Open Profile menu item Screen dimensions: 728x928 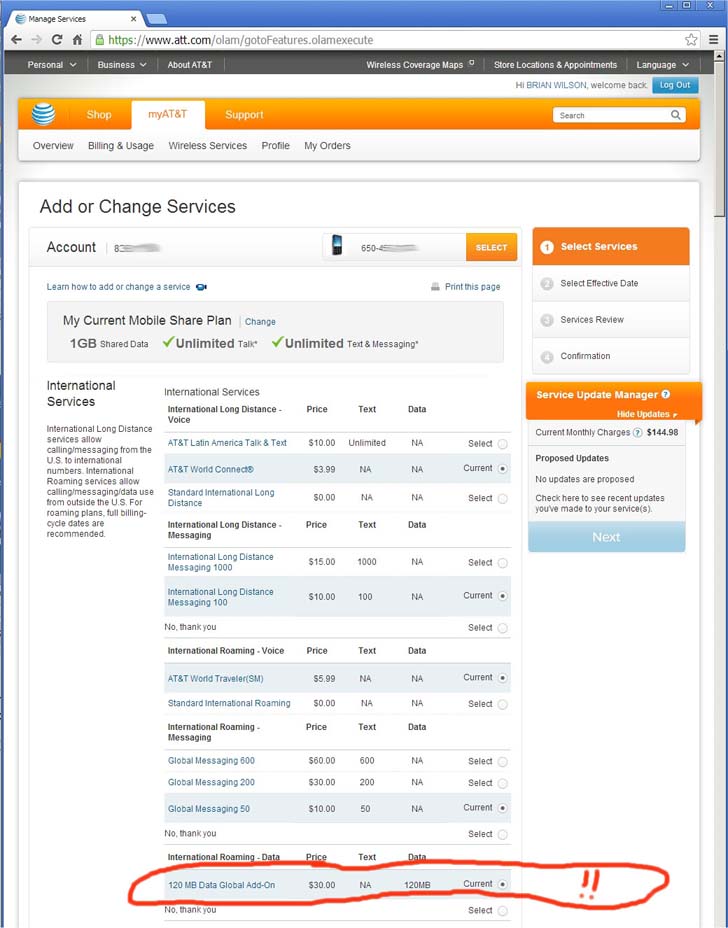pyautogui.click(x=275, y=146)
